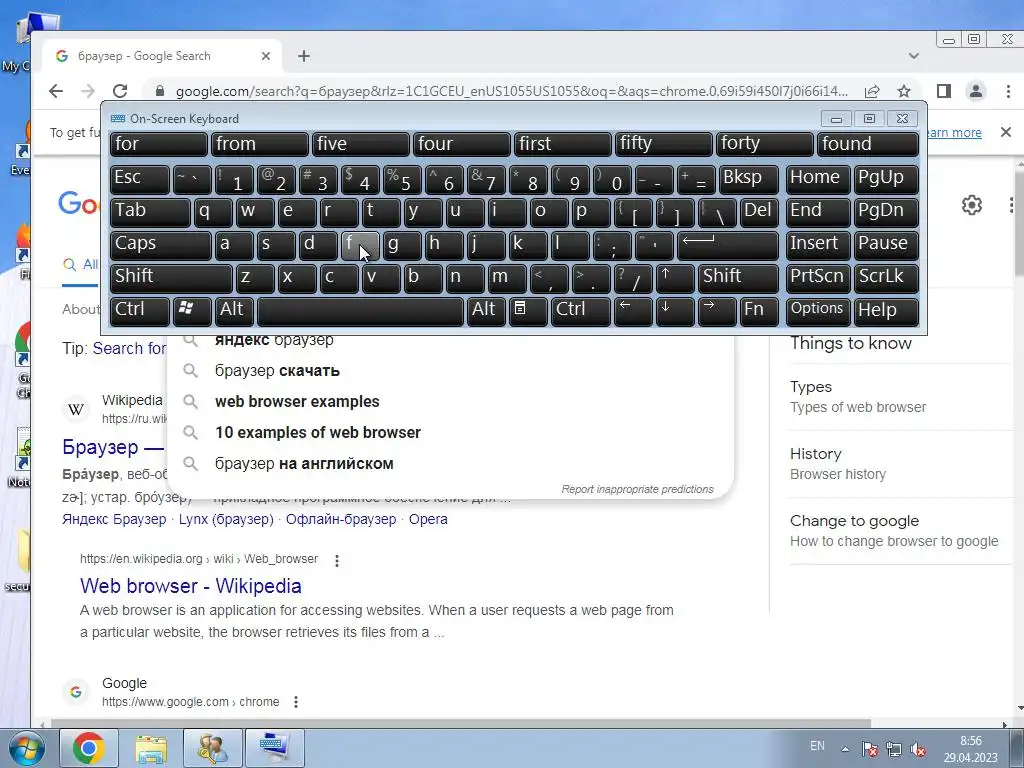
Task: Show hidden tray icons arrow
Action: [x=845, y=749]
